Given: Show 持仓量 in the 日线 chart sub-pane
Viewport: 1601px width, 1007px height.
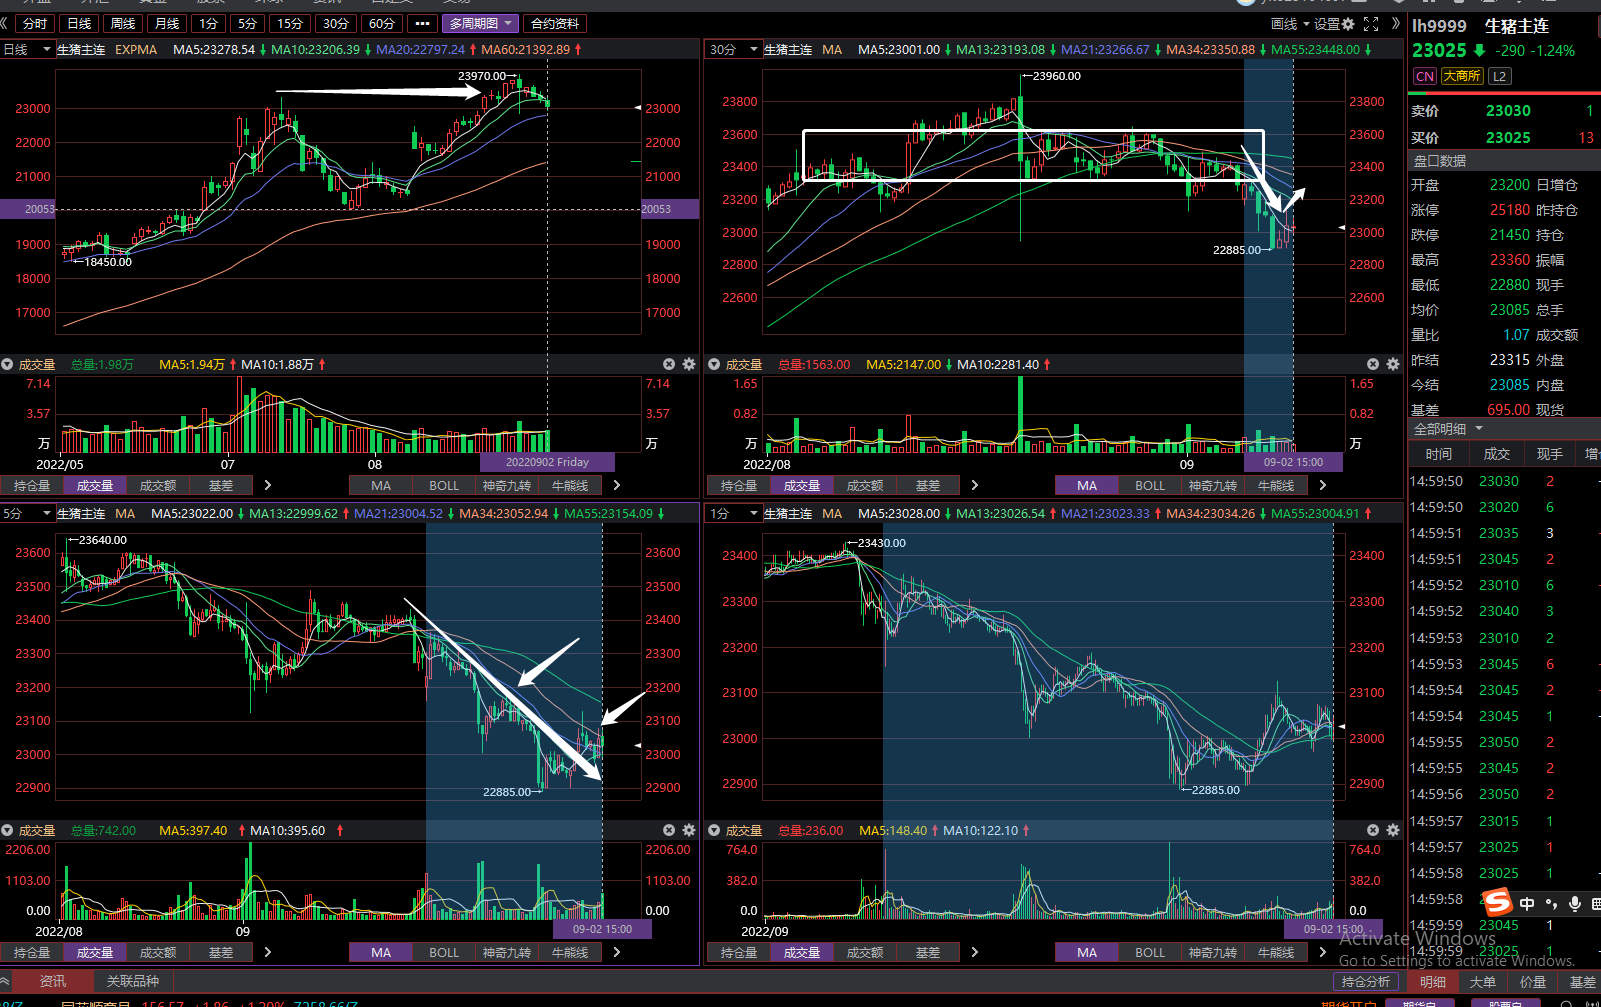Looking at the screenshot, I should pyautogui.click(x=32, y=486).
